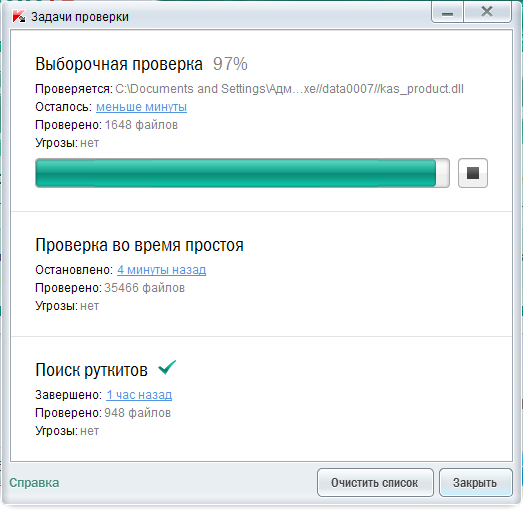Click the 1648 файлов scanned count
This screenshot has width=523, height=510.
click(141, 125)
